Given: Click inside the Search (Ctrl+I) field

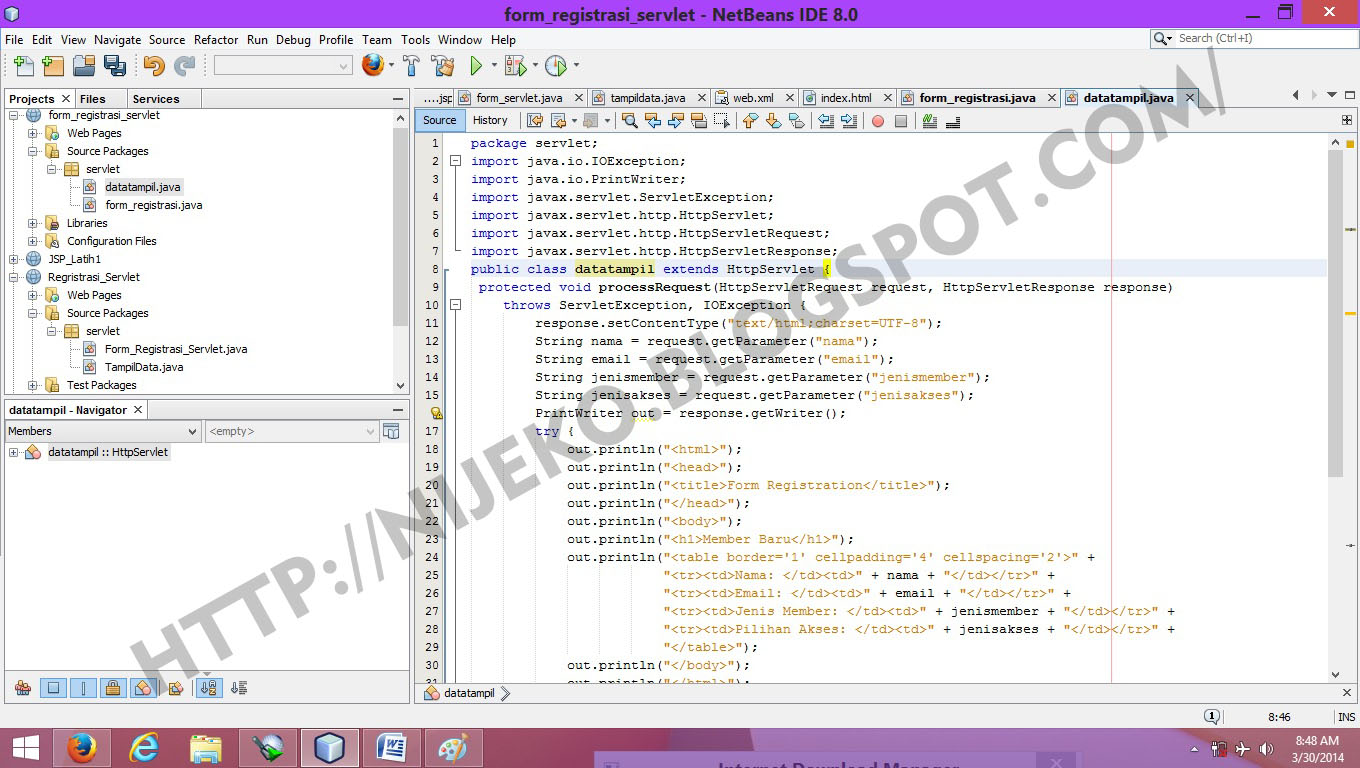Looking at the screenshot, I should (1250, 38).
